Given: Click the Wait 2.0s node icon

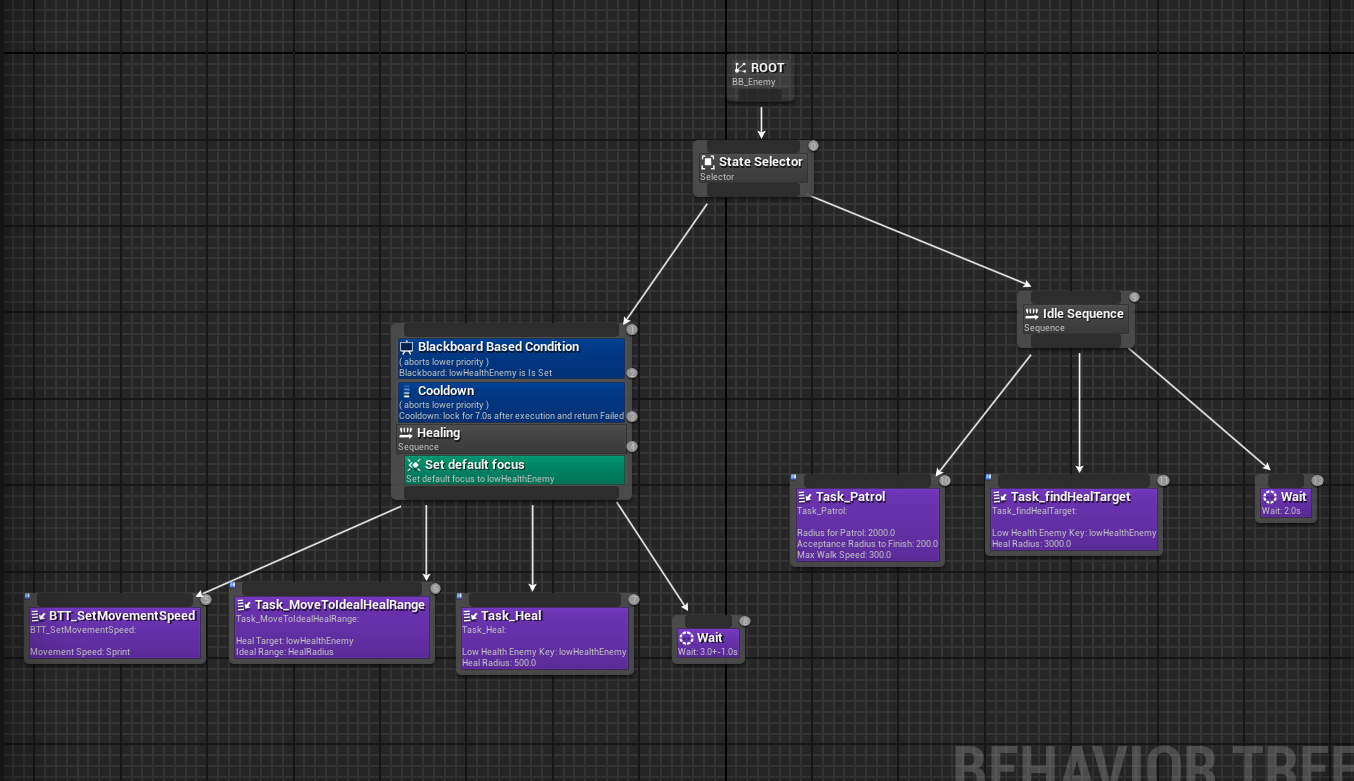Looking at the screenshot, I should coord(1270,497).
